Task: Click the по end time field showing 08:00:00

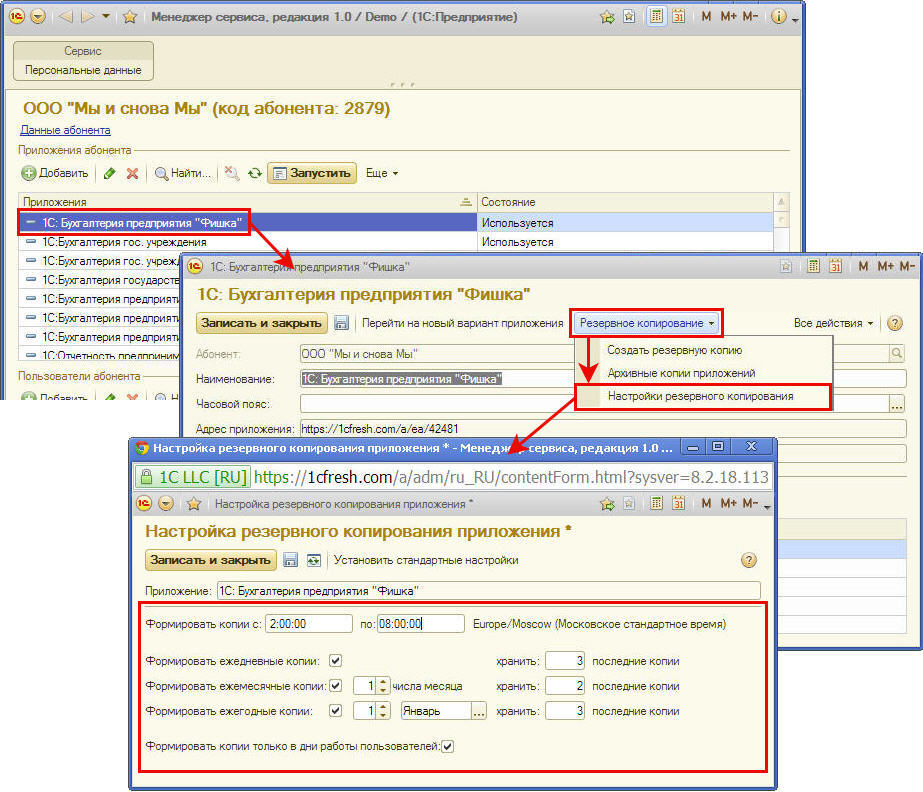Action: [420, 624]
